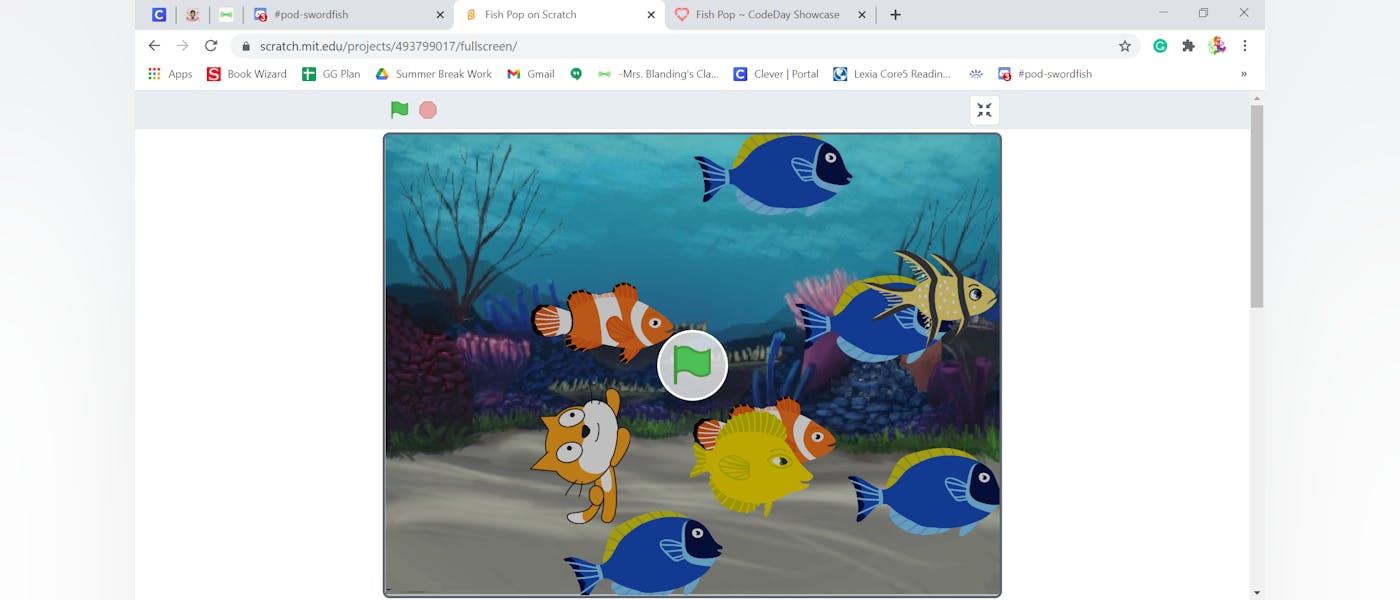Close the #pod-swordfish tab
1400x600 pixels.
coord(440,15)
